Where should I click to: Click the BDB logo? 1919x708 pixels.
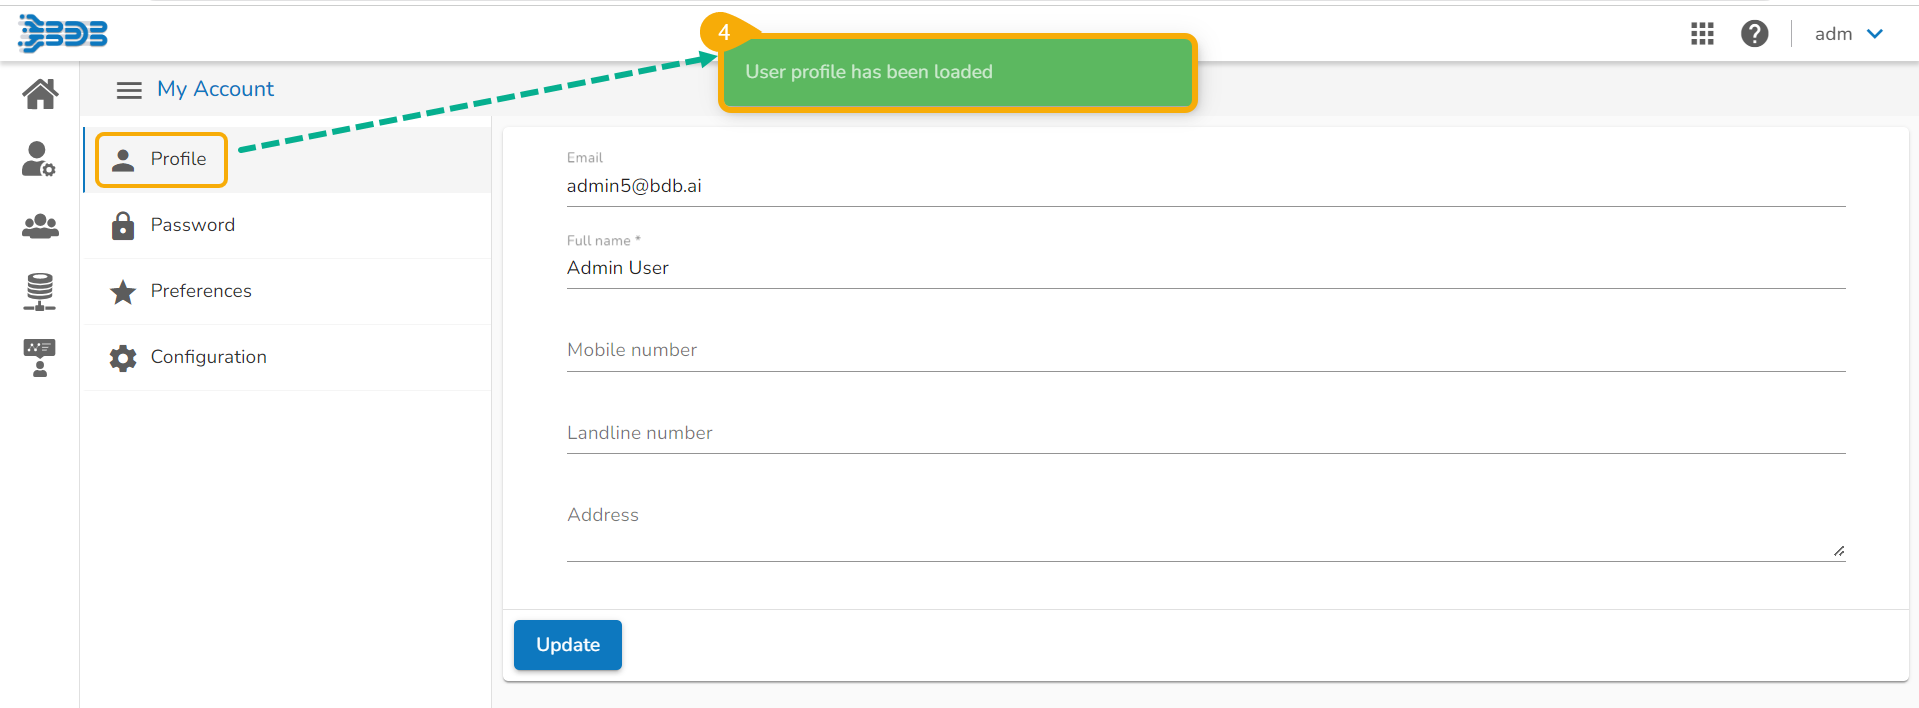(x=63, y=33)
